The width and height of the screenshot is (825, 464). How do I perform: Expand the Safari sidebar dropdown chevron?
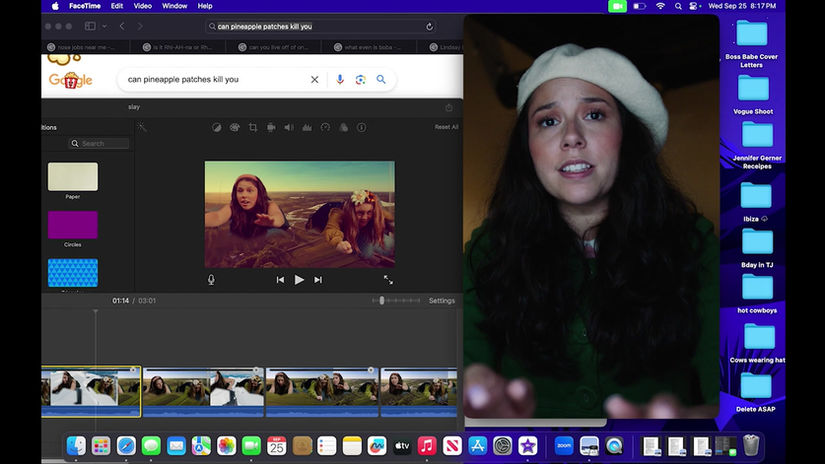pos(103,26)
